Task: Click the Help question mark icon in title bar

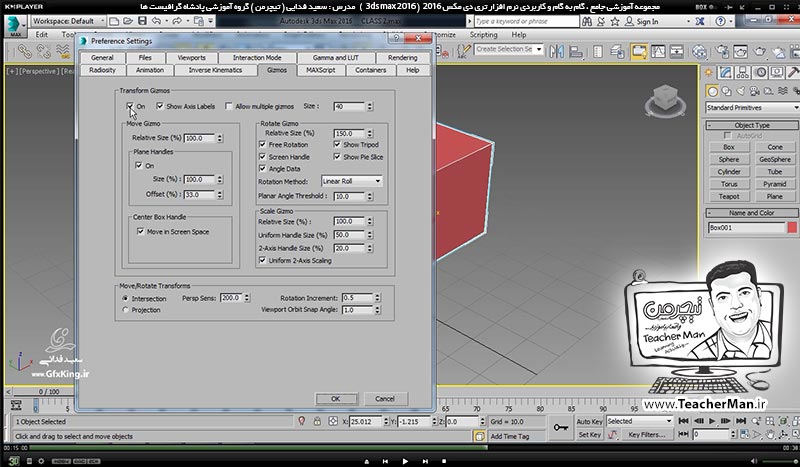Action: [x=720, y=21]
